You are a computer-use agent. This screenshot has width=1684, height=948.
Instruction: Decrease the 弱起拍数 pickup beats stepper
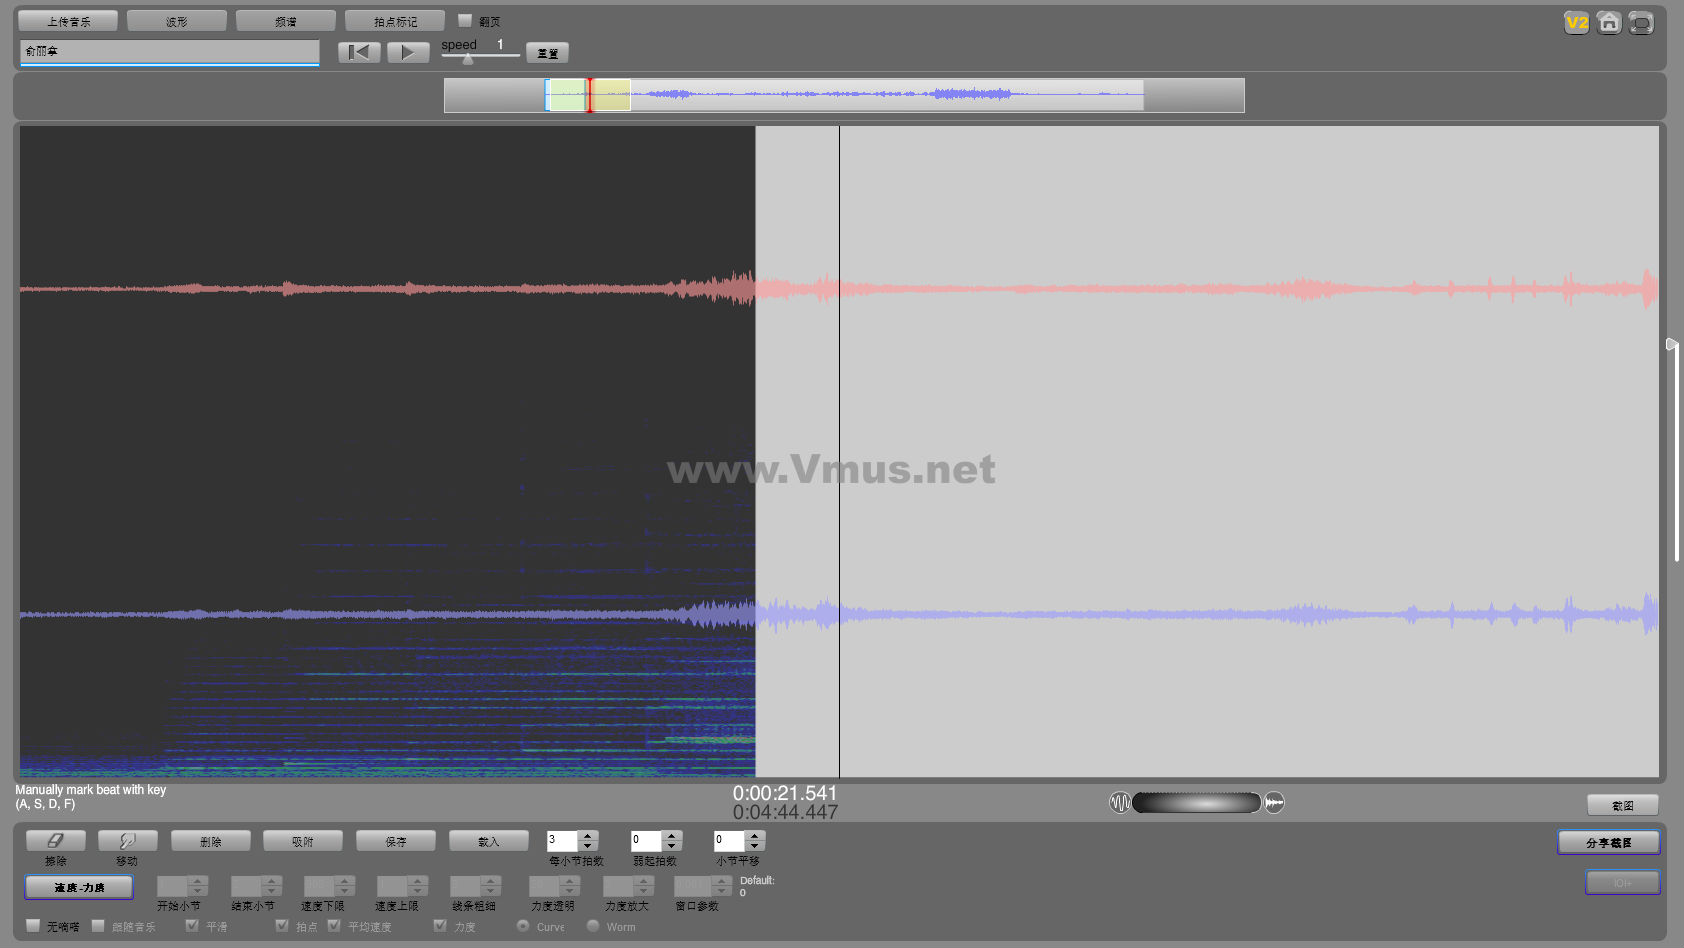[x=672, y=846]
